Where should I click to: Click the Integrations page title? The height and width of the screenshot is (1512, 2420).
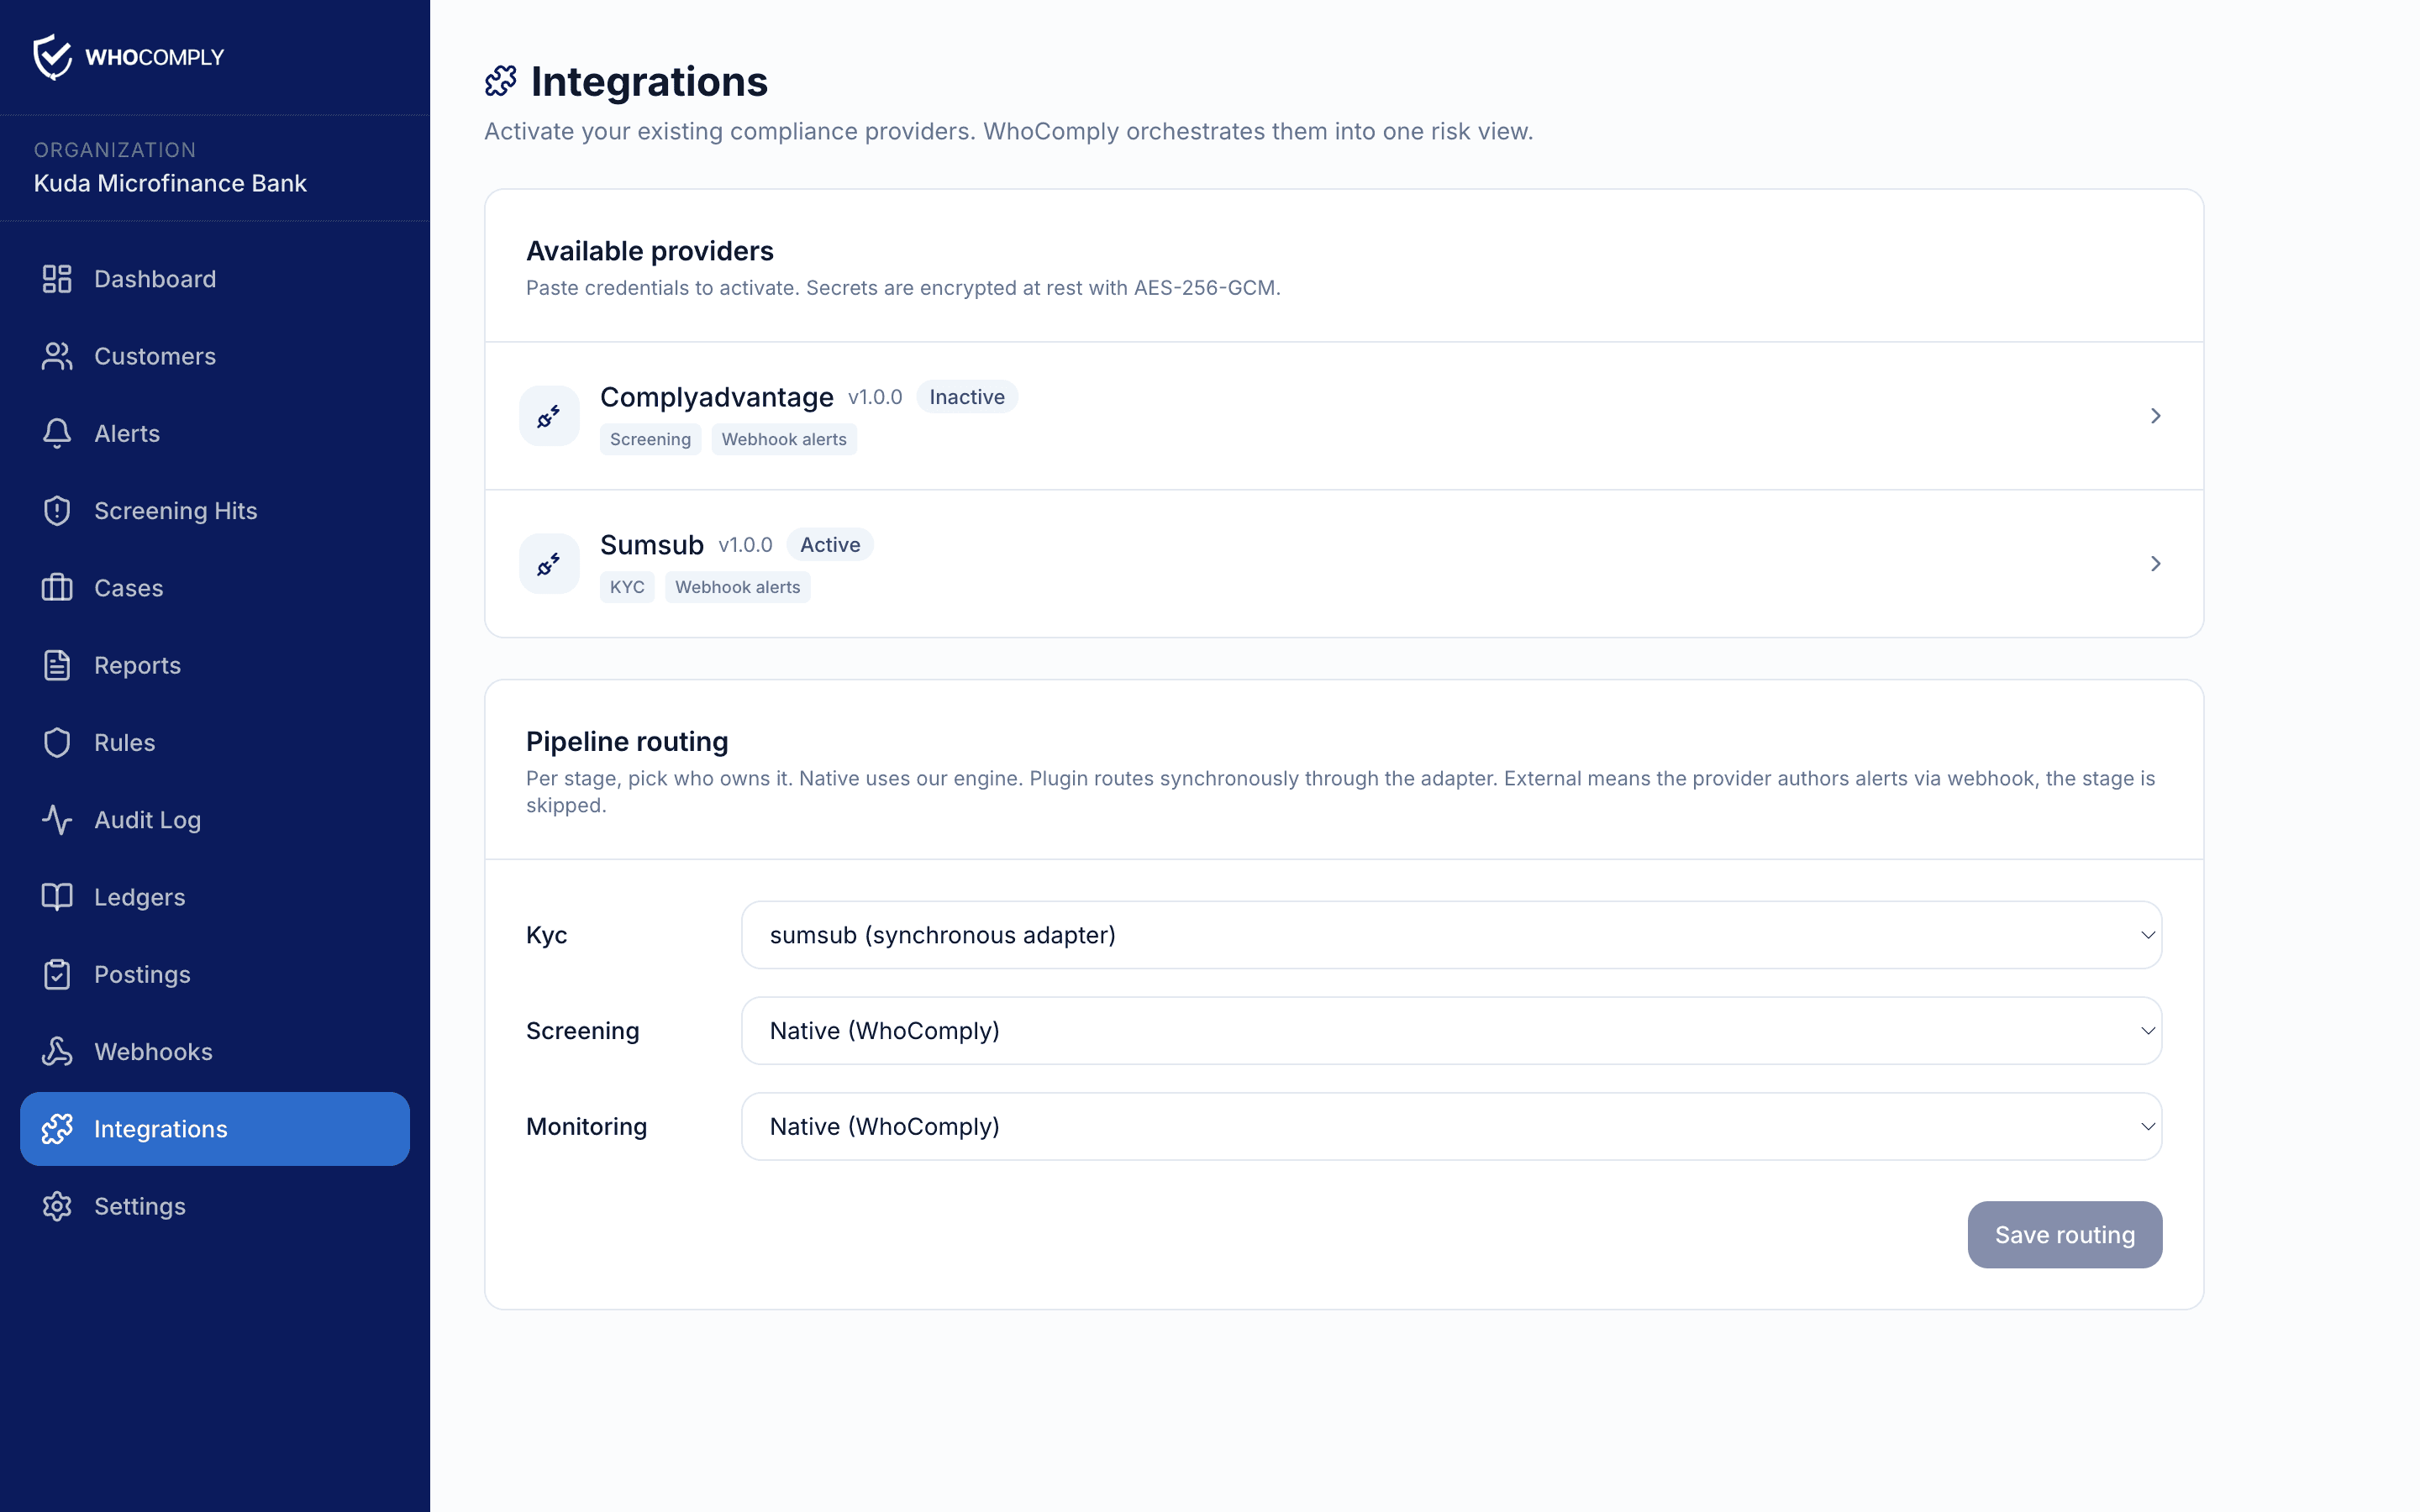pos(649,81)
